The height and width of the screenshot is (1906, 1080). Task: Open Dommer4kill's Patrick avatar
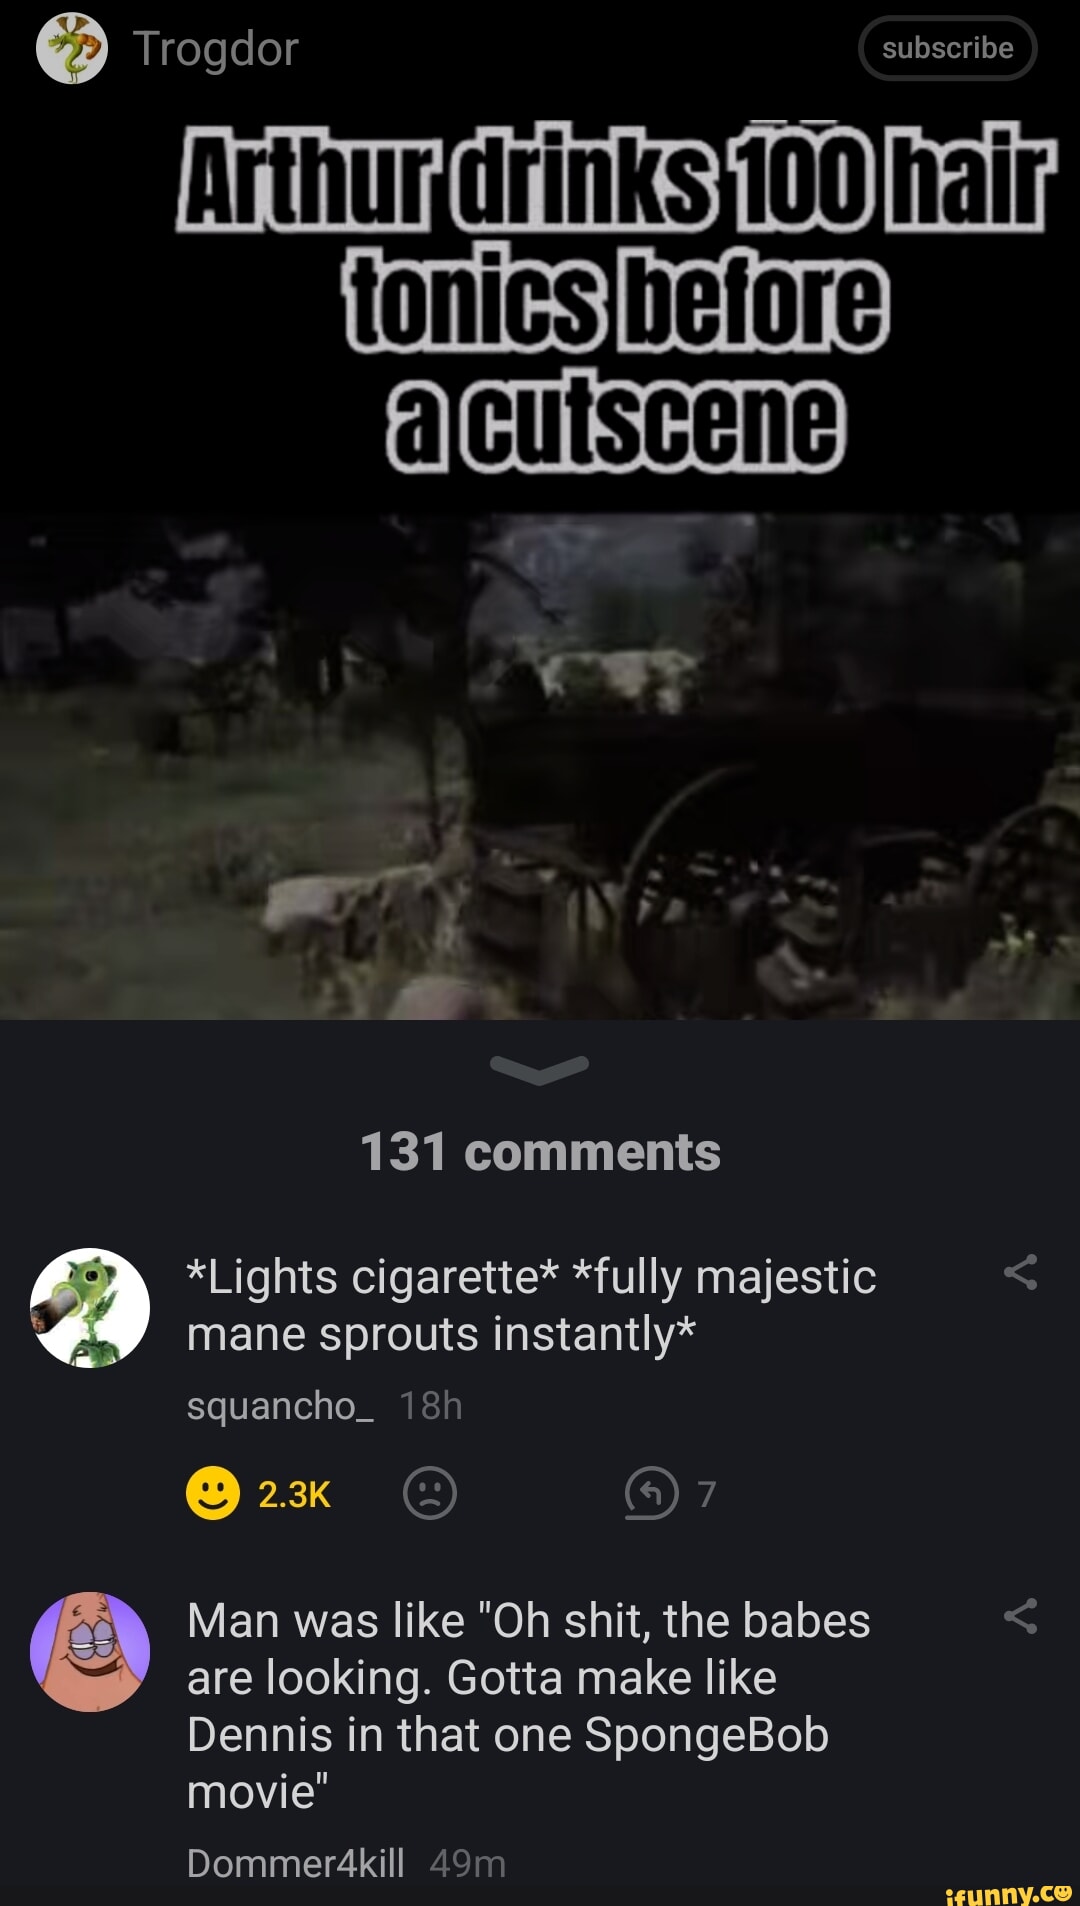pos(90,1651)
